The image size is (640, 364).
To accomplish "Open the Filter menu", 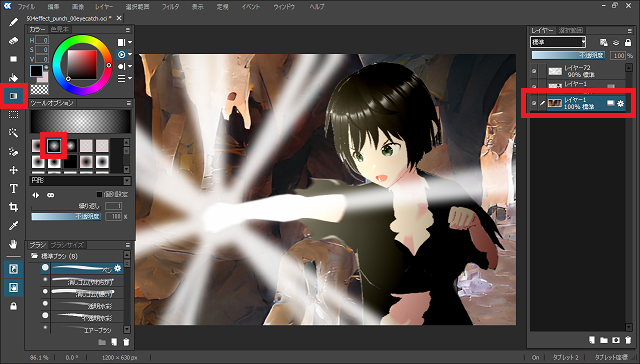I will (x=170, y=7).
